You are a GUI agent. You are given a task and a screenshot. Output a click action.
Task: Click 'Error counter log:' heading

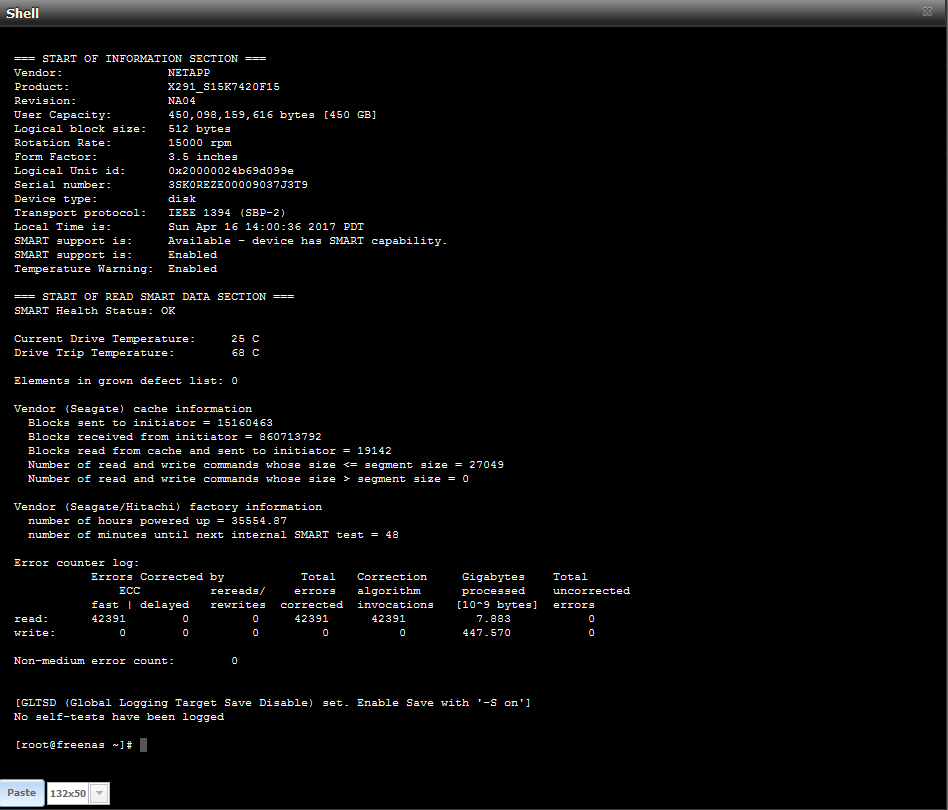coord(76,563)
